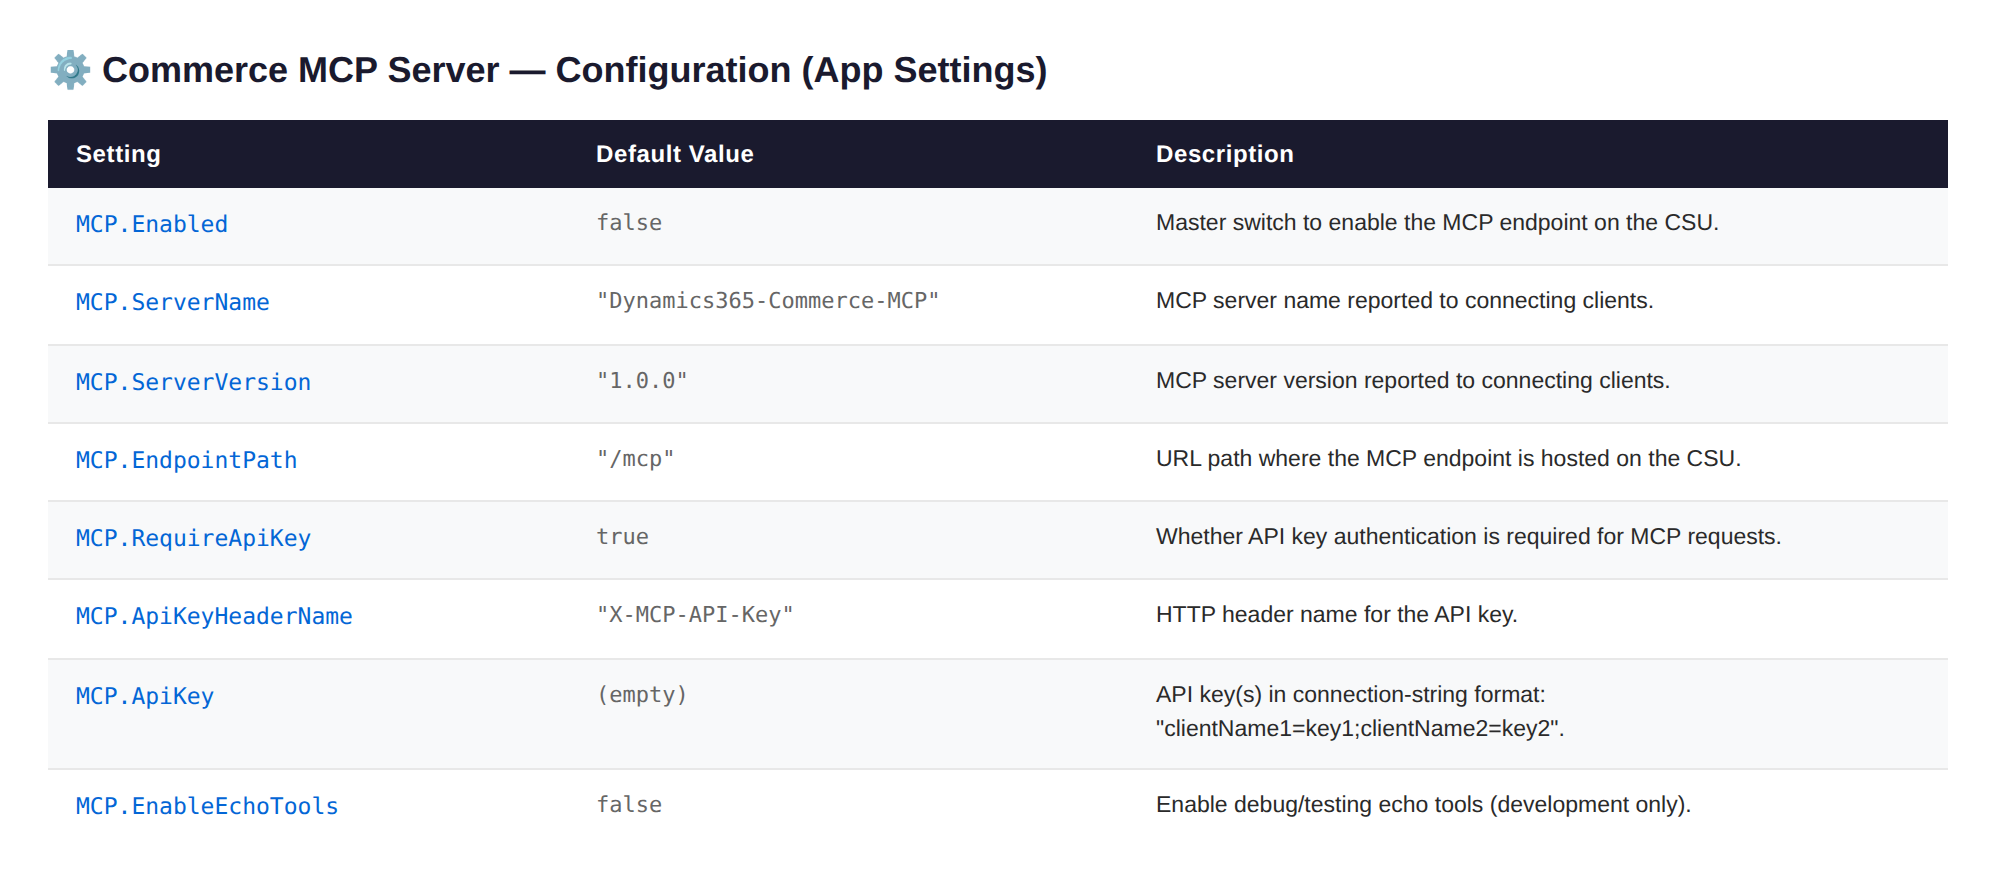Viewport: 1996px width, 896px height.
Task: Open the MCP.Enabled setting link
Action: 152,224
